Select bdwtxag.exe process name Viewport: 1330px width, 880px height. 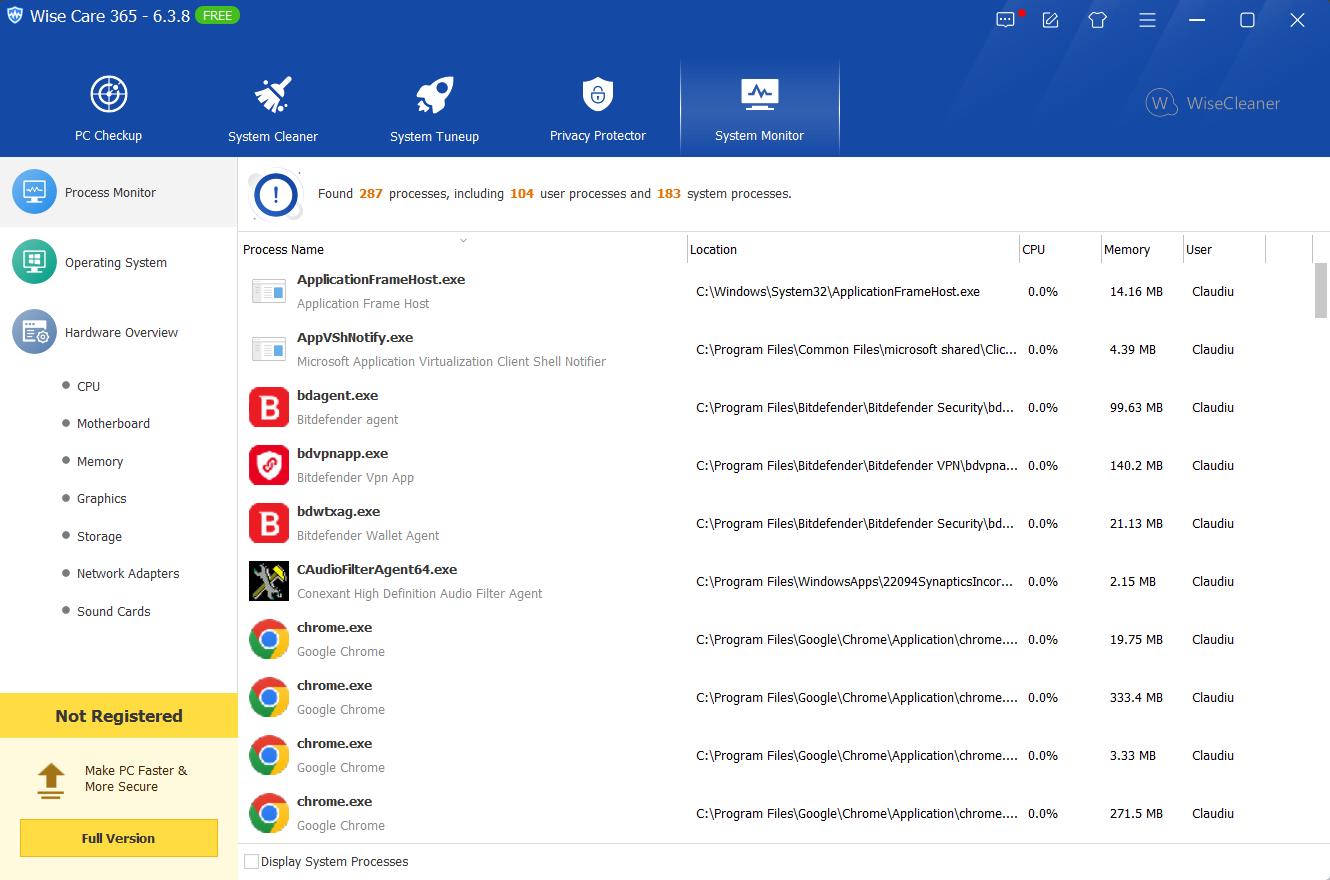(338, 511)
